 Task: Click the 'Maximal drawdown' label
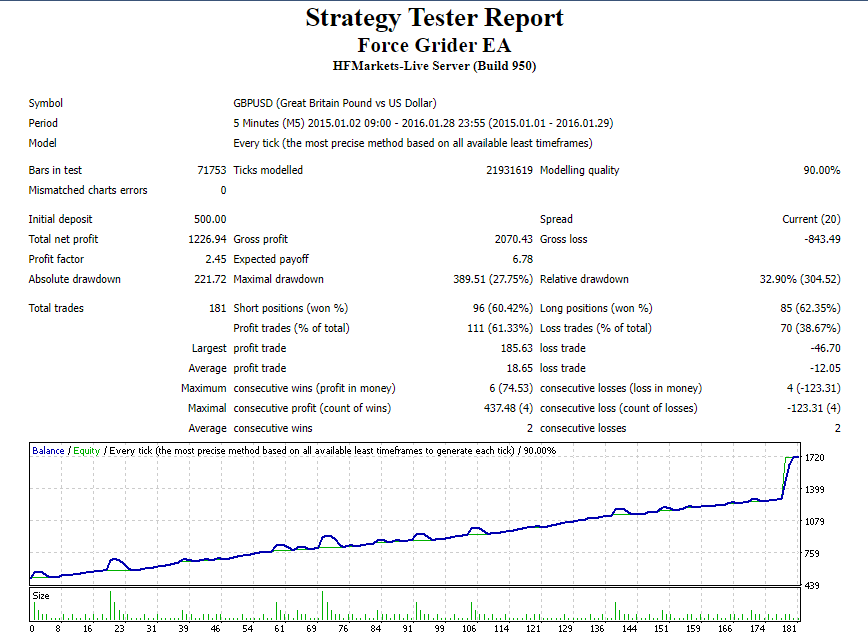278,280
